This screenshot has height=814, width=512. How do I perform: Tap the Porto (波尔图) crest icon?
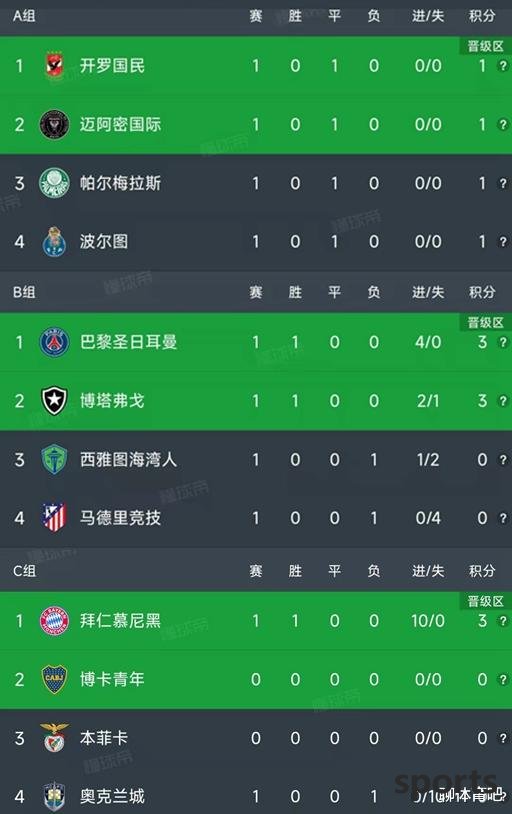(54, 241)
